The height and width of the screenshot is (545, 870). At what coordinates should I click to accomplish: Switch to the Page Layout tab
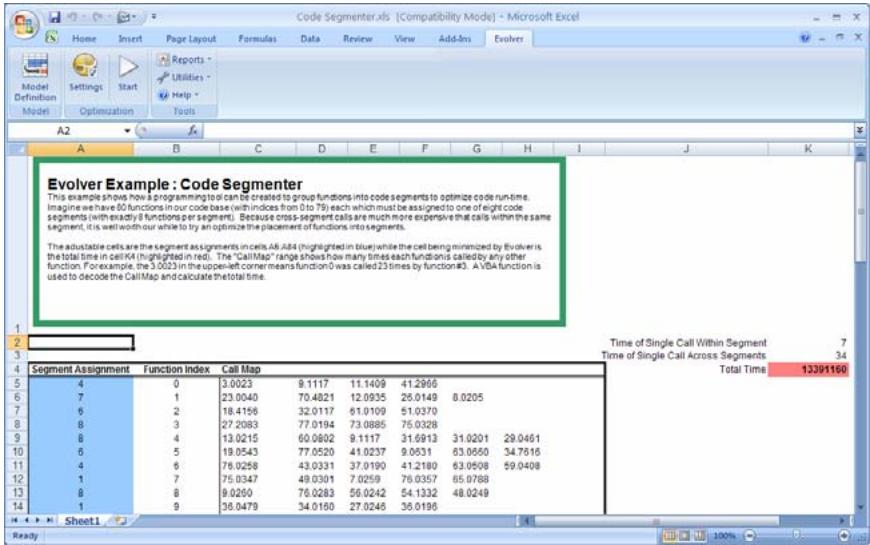point(191,39)
